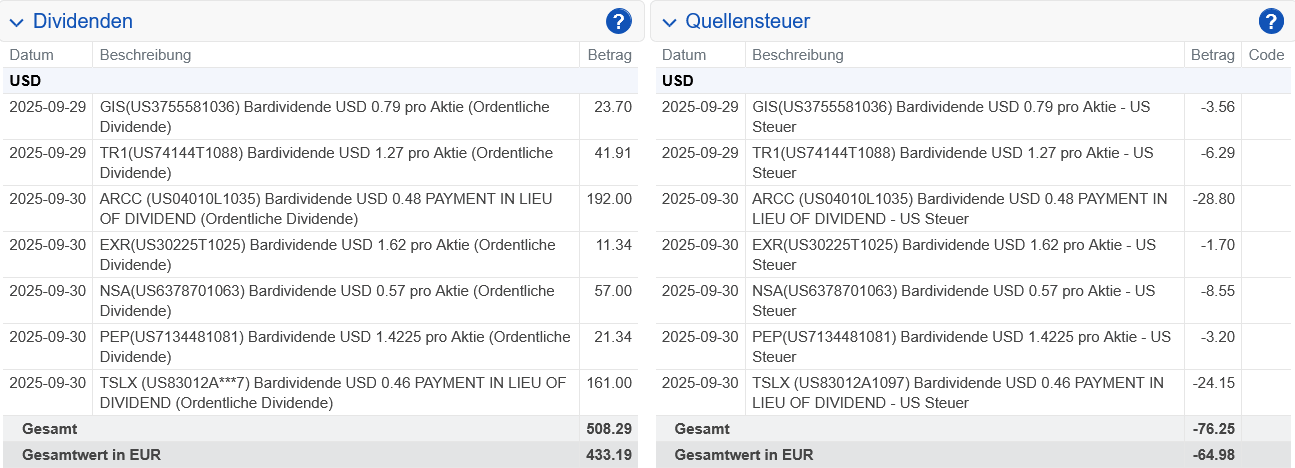Click the Quellensteuer section title
The image size is (1295, 468).
747,21
